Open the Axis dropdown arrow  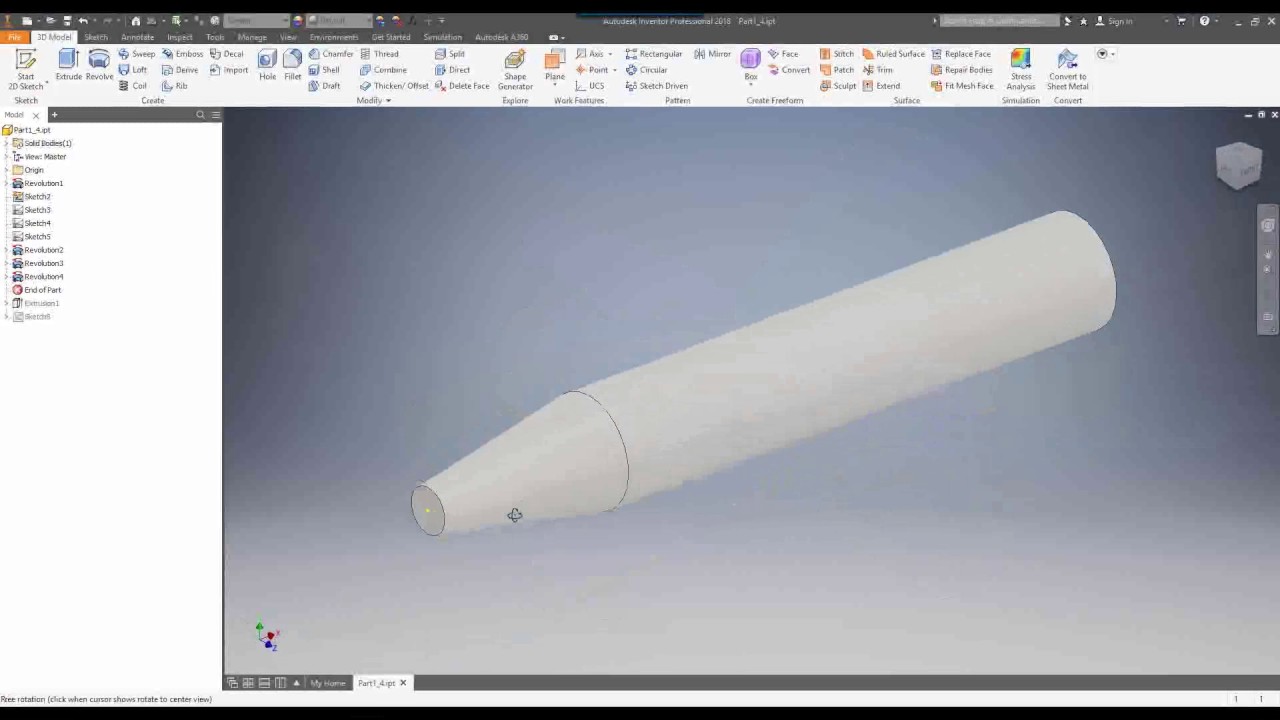coord(610,54)
